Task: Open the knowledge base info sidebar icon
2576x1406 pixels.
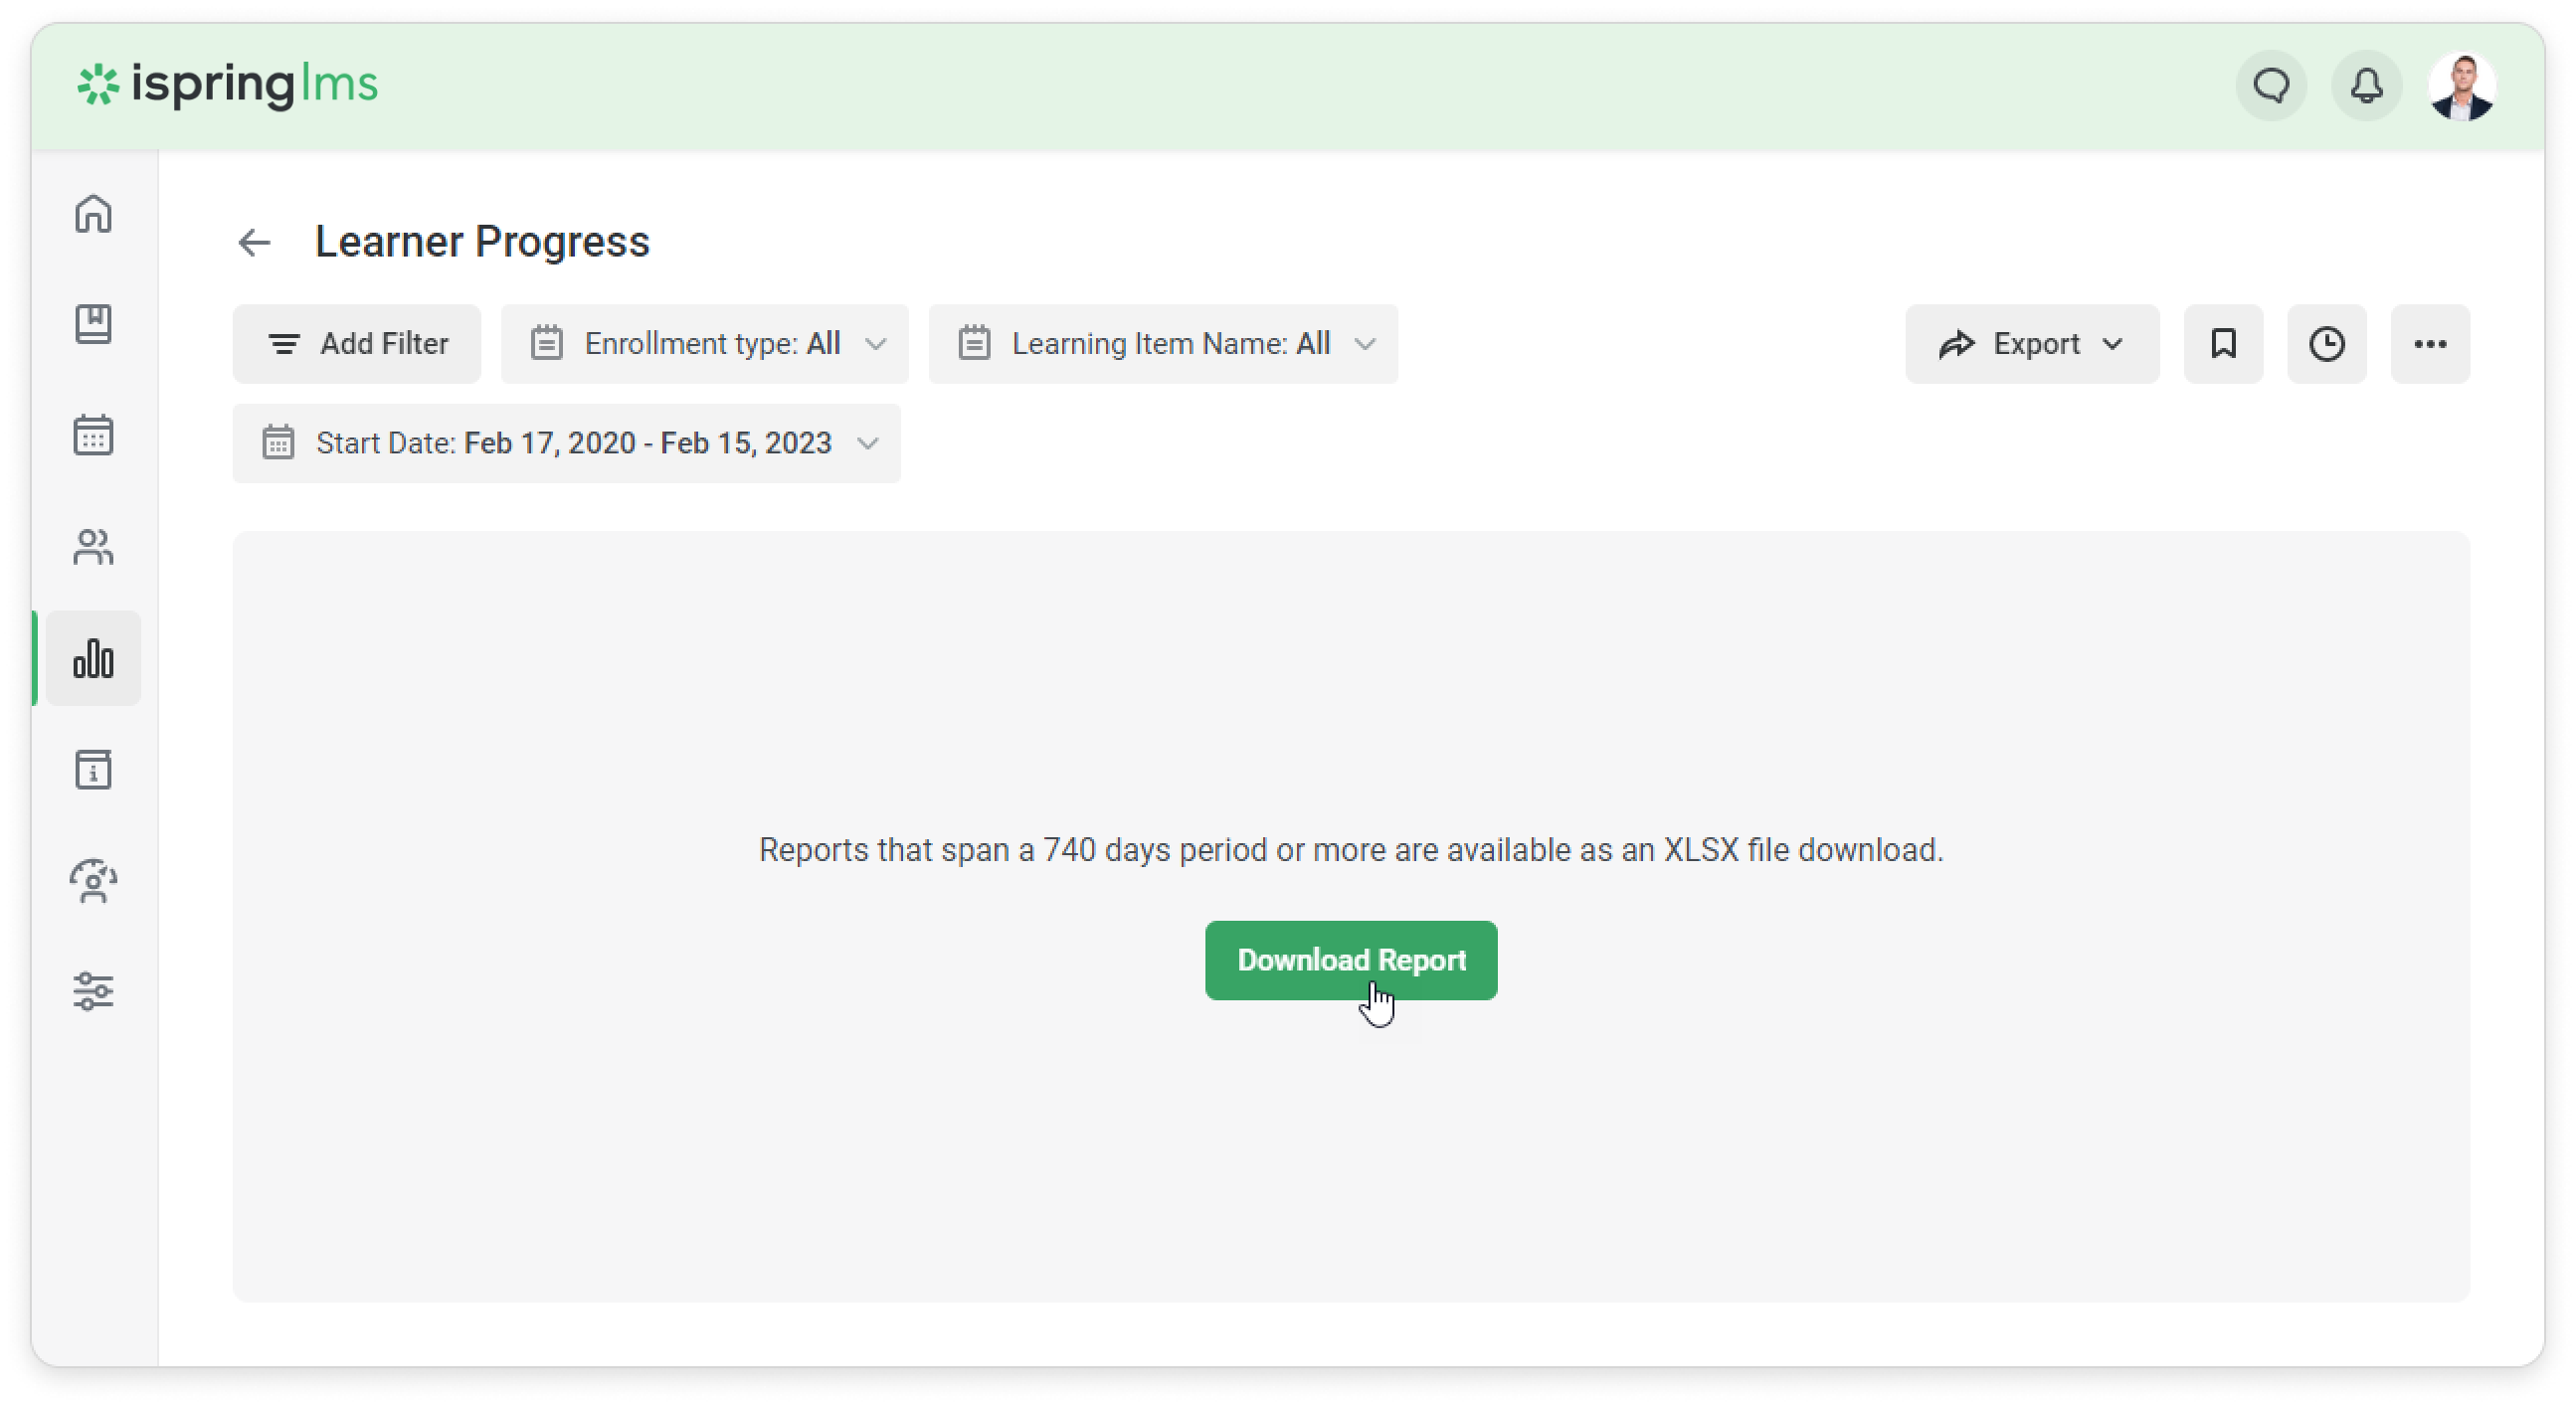Action: point(93,770)
